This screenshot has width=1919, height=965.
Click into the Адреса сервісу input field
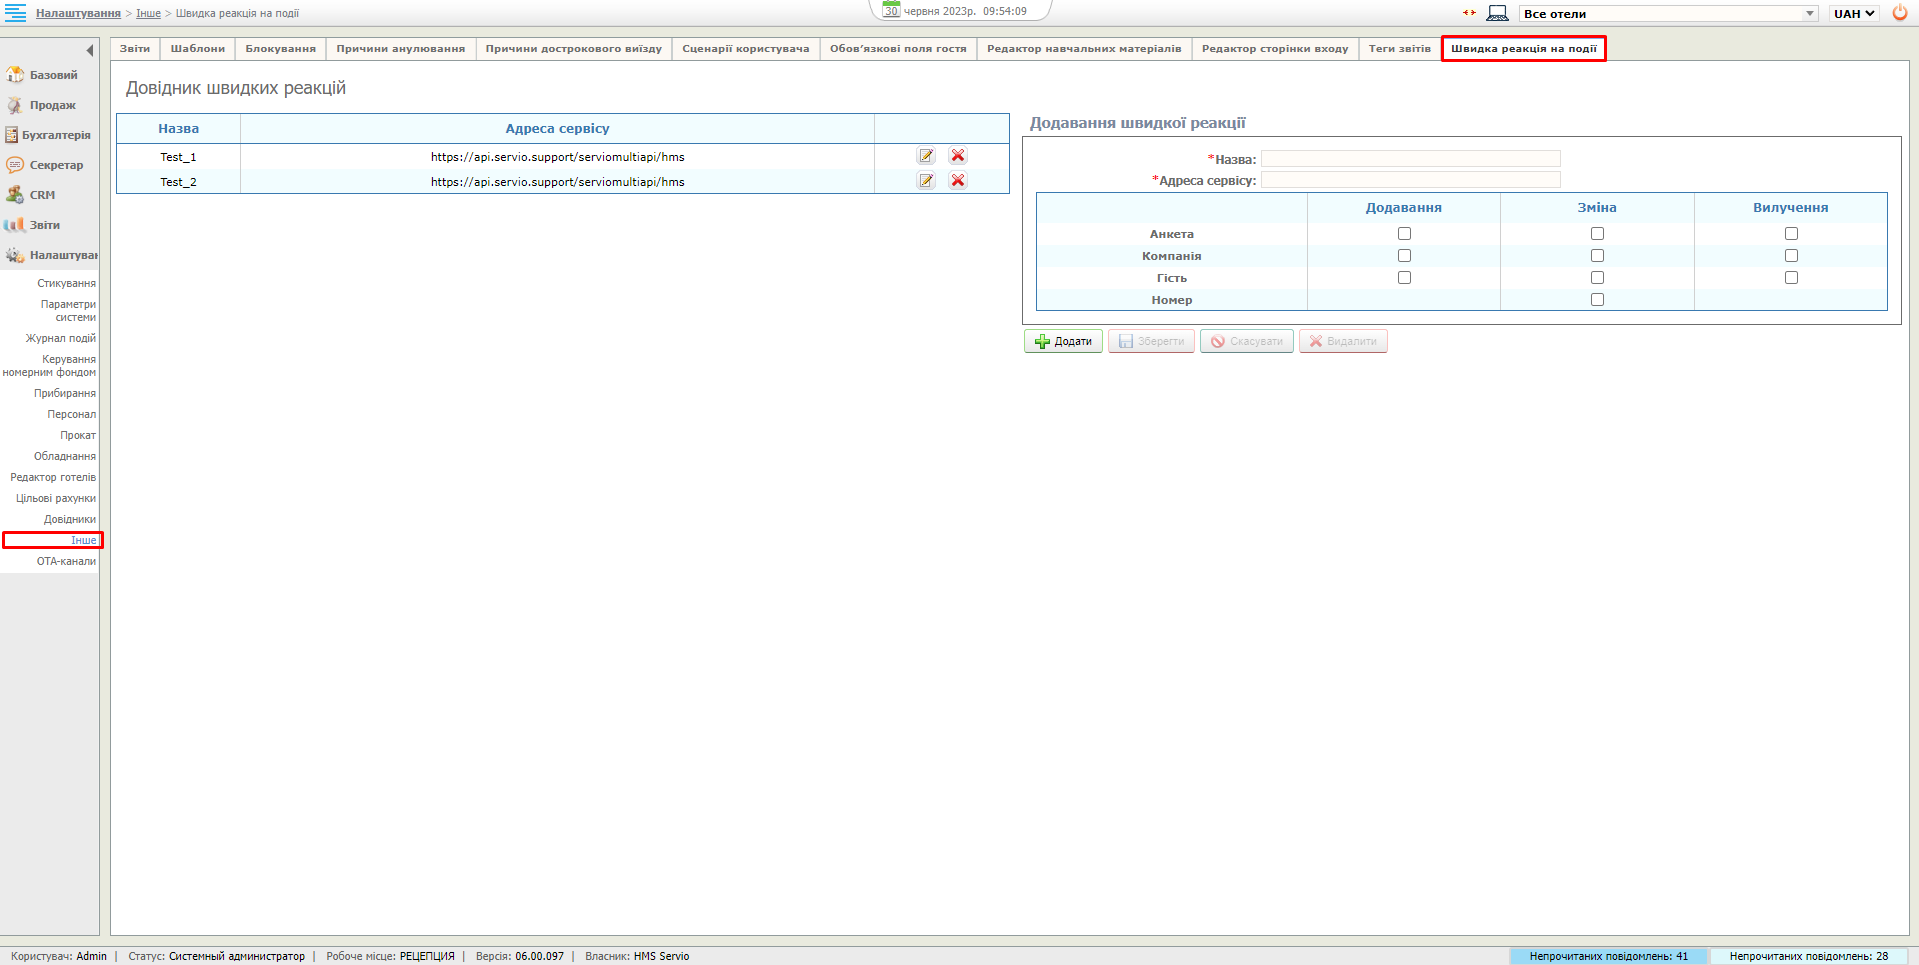point(1410,180)
